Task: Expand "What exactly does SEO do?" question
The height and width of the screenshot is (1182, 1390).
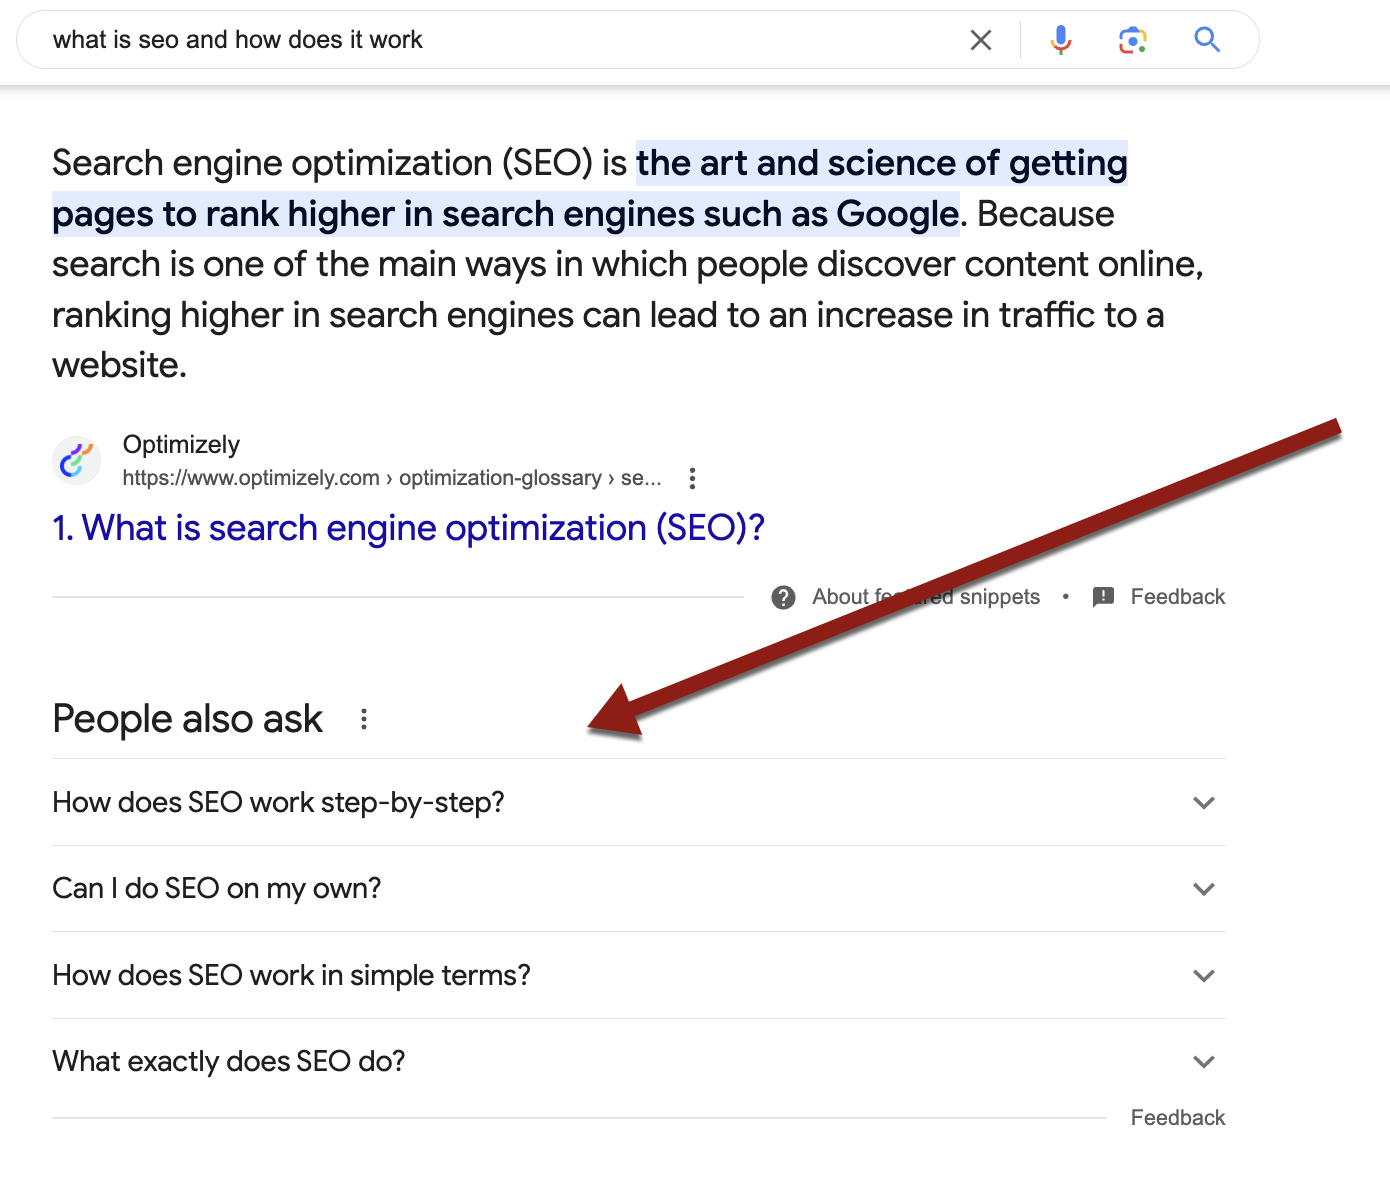Action: (1204, 1062)
